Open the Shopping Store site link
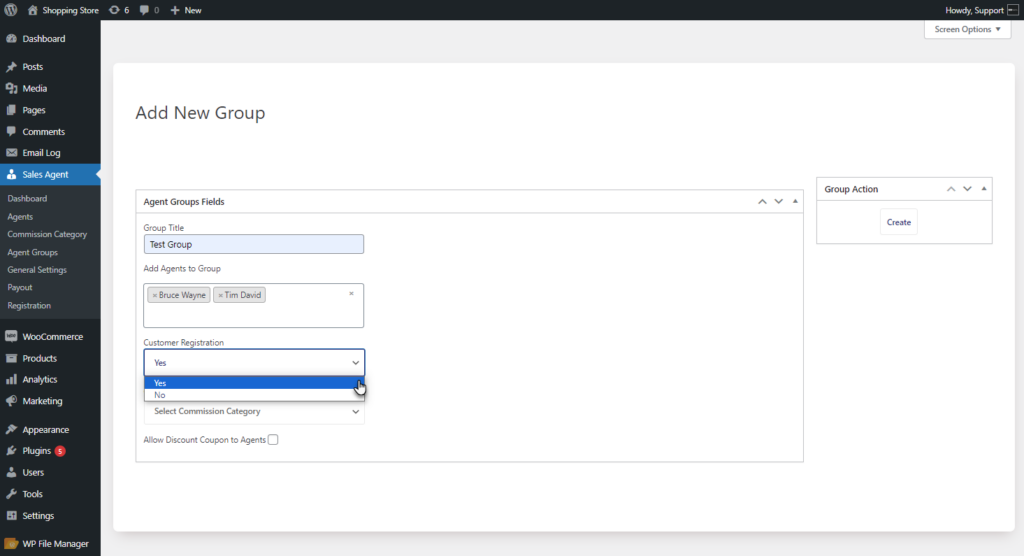This screenshot has width=1024, height=556. point(71,10)
